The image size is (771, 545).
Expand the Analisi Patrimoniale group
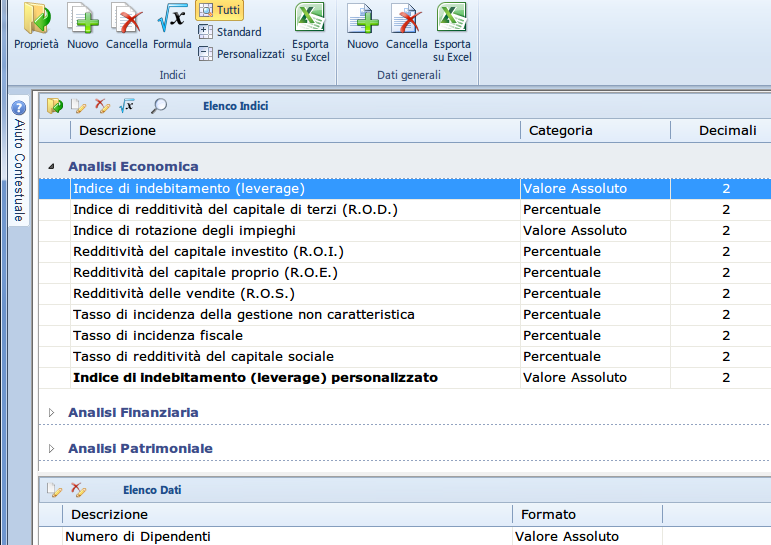click(x=52, y=449)
